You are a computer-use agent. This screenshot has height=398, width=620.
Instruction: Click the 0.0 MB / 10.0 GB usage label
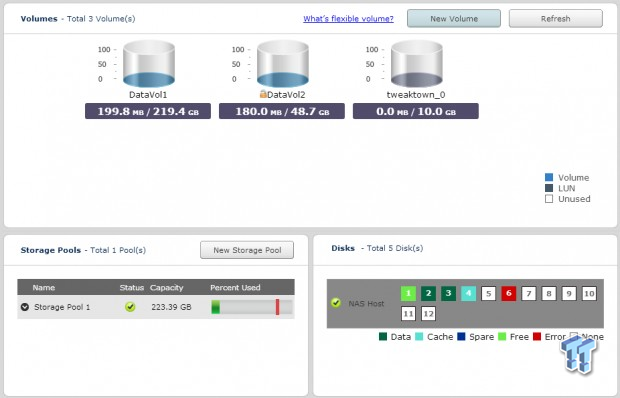416,111
